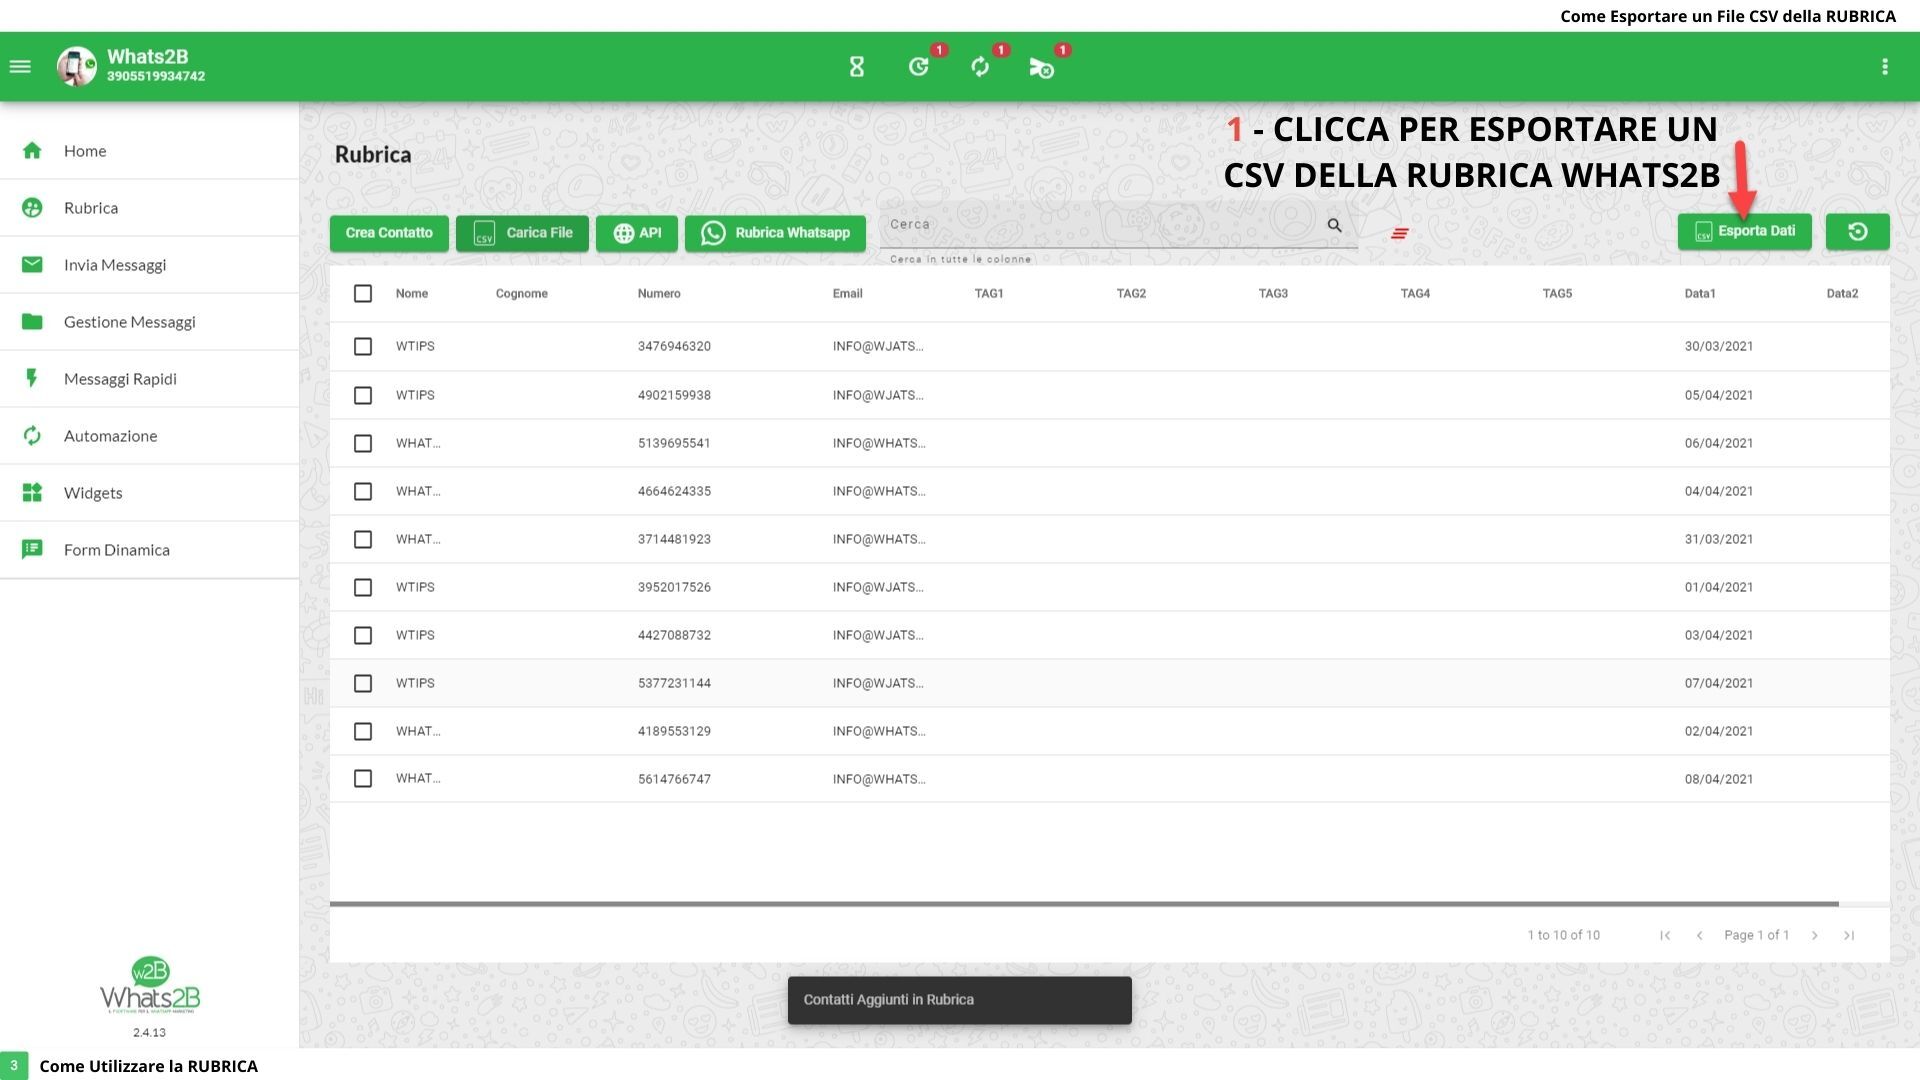Image resolution: width=1920 pixels, height=1080 pixels.
Task: Open the sync arrows icon in header
Action: click(980, 67)
